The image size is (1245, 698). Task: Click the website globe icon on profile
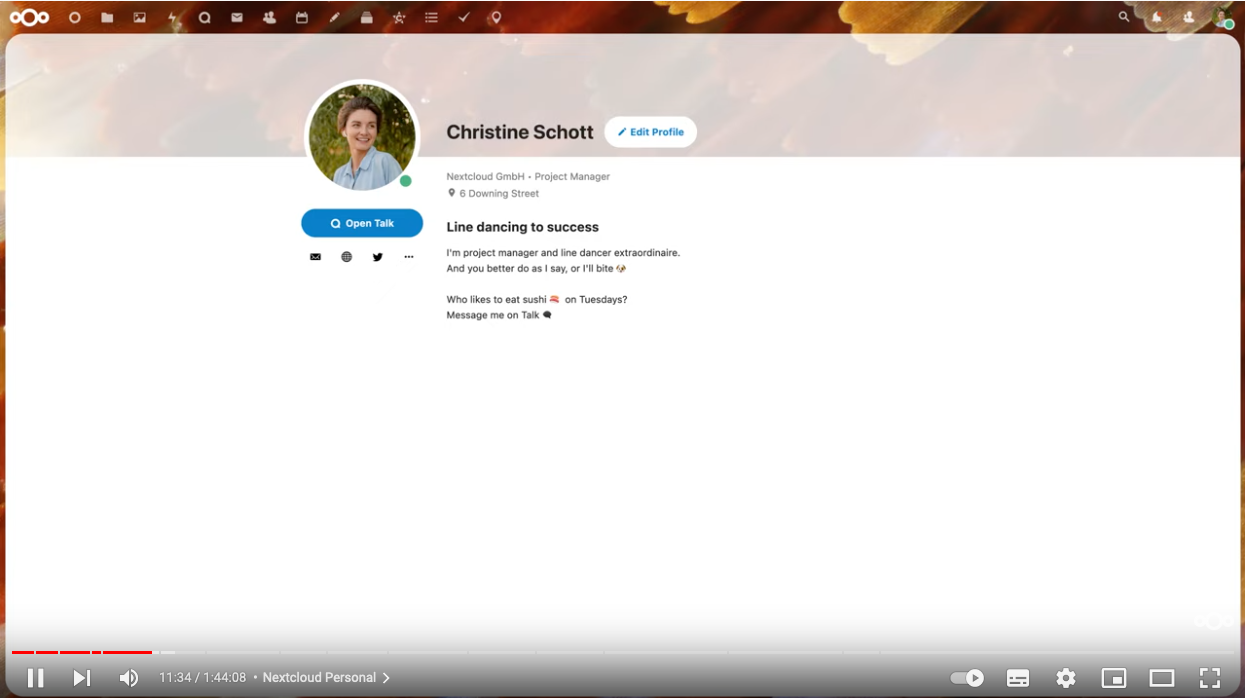pos(346,257)
